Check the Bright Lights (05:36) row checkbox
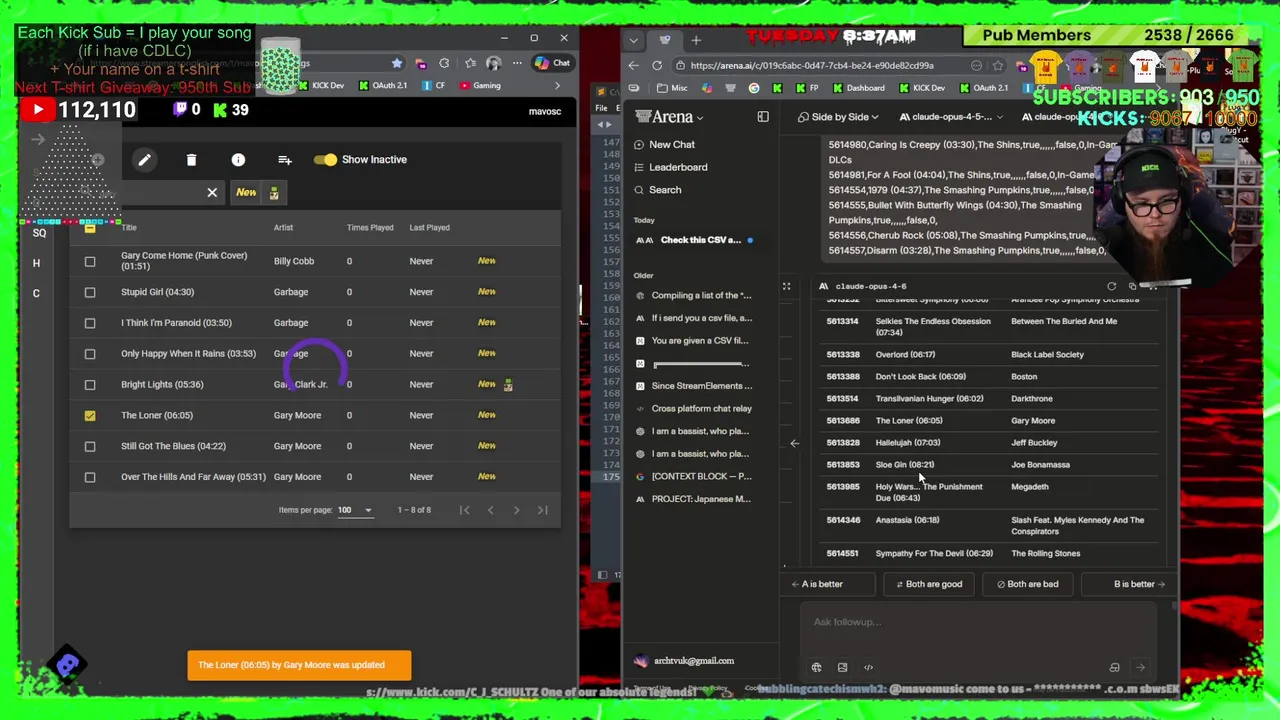 click(x=90, y=385)
